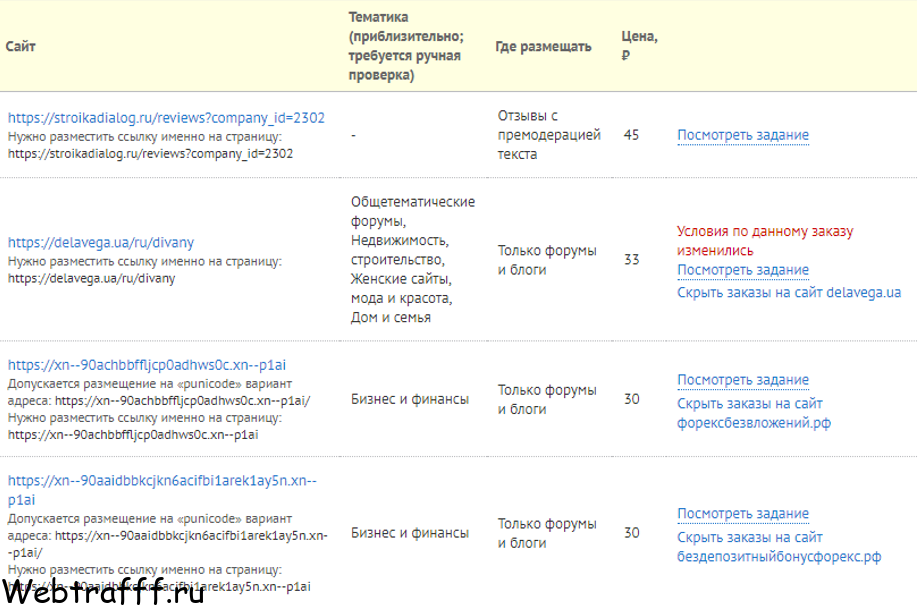Click the Отзывы с премодерацией текста cell
Viewport: 918px width, 606px height.
[x=549, y=135]
